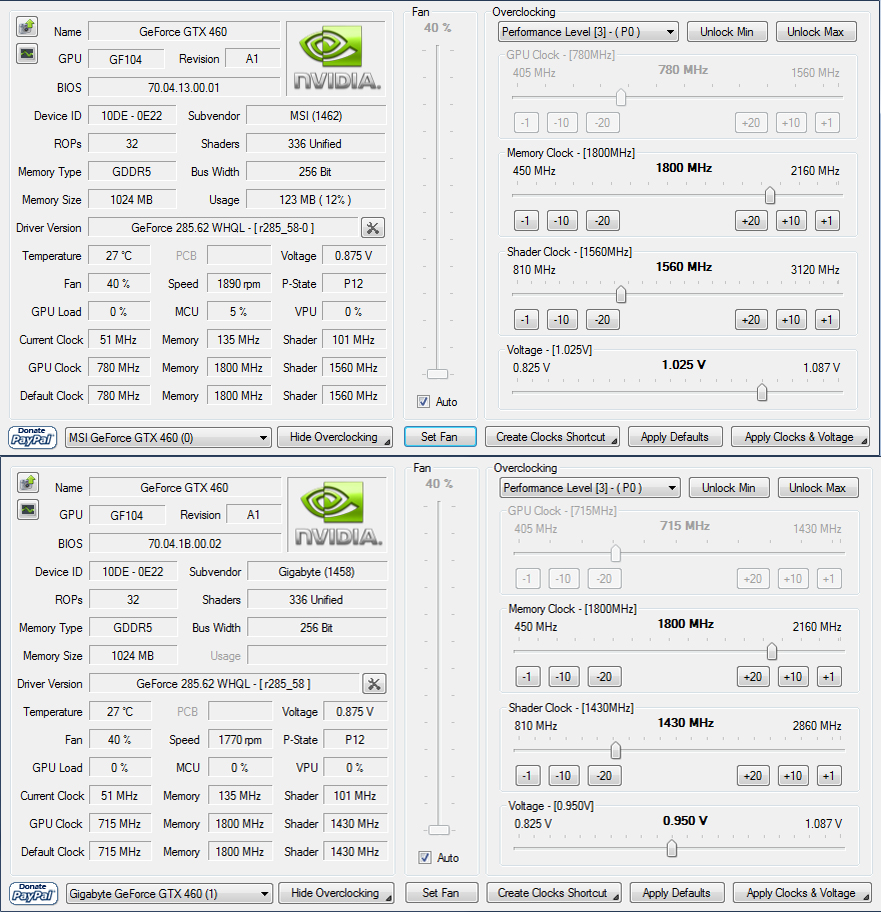881x912 pixels.
Task: Click Unlock Min in Gigabyte panel
Action: tap(729, 488)
